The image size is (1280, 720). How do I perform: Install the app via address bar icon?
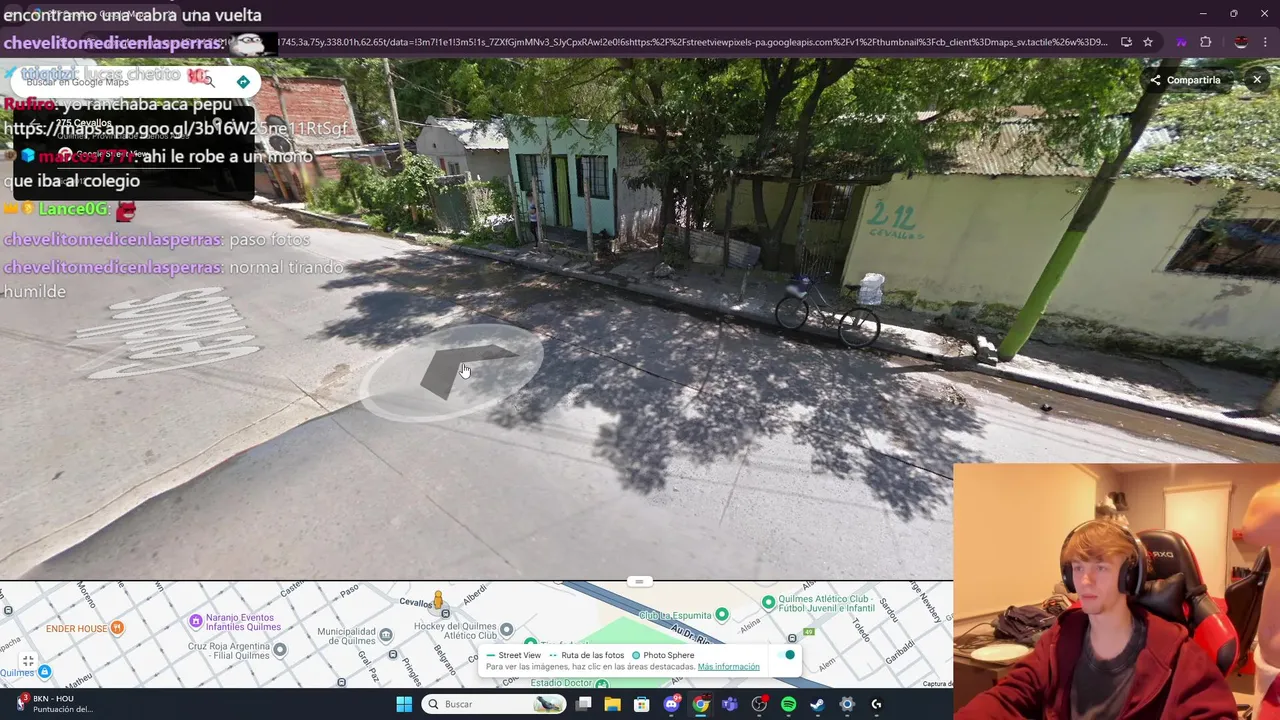pos(1126,42)
